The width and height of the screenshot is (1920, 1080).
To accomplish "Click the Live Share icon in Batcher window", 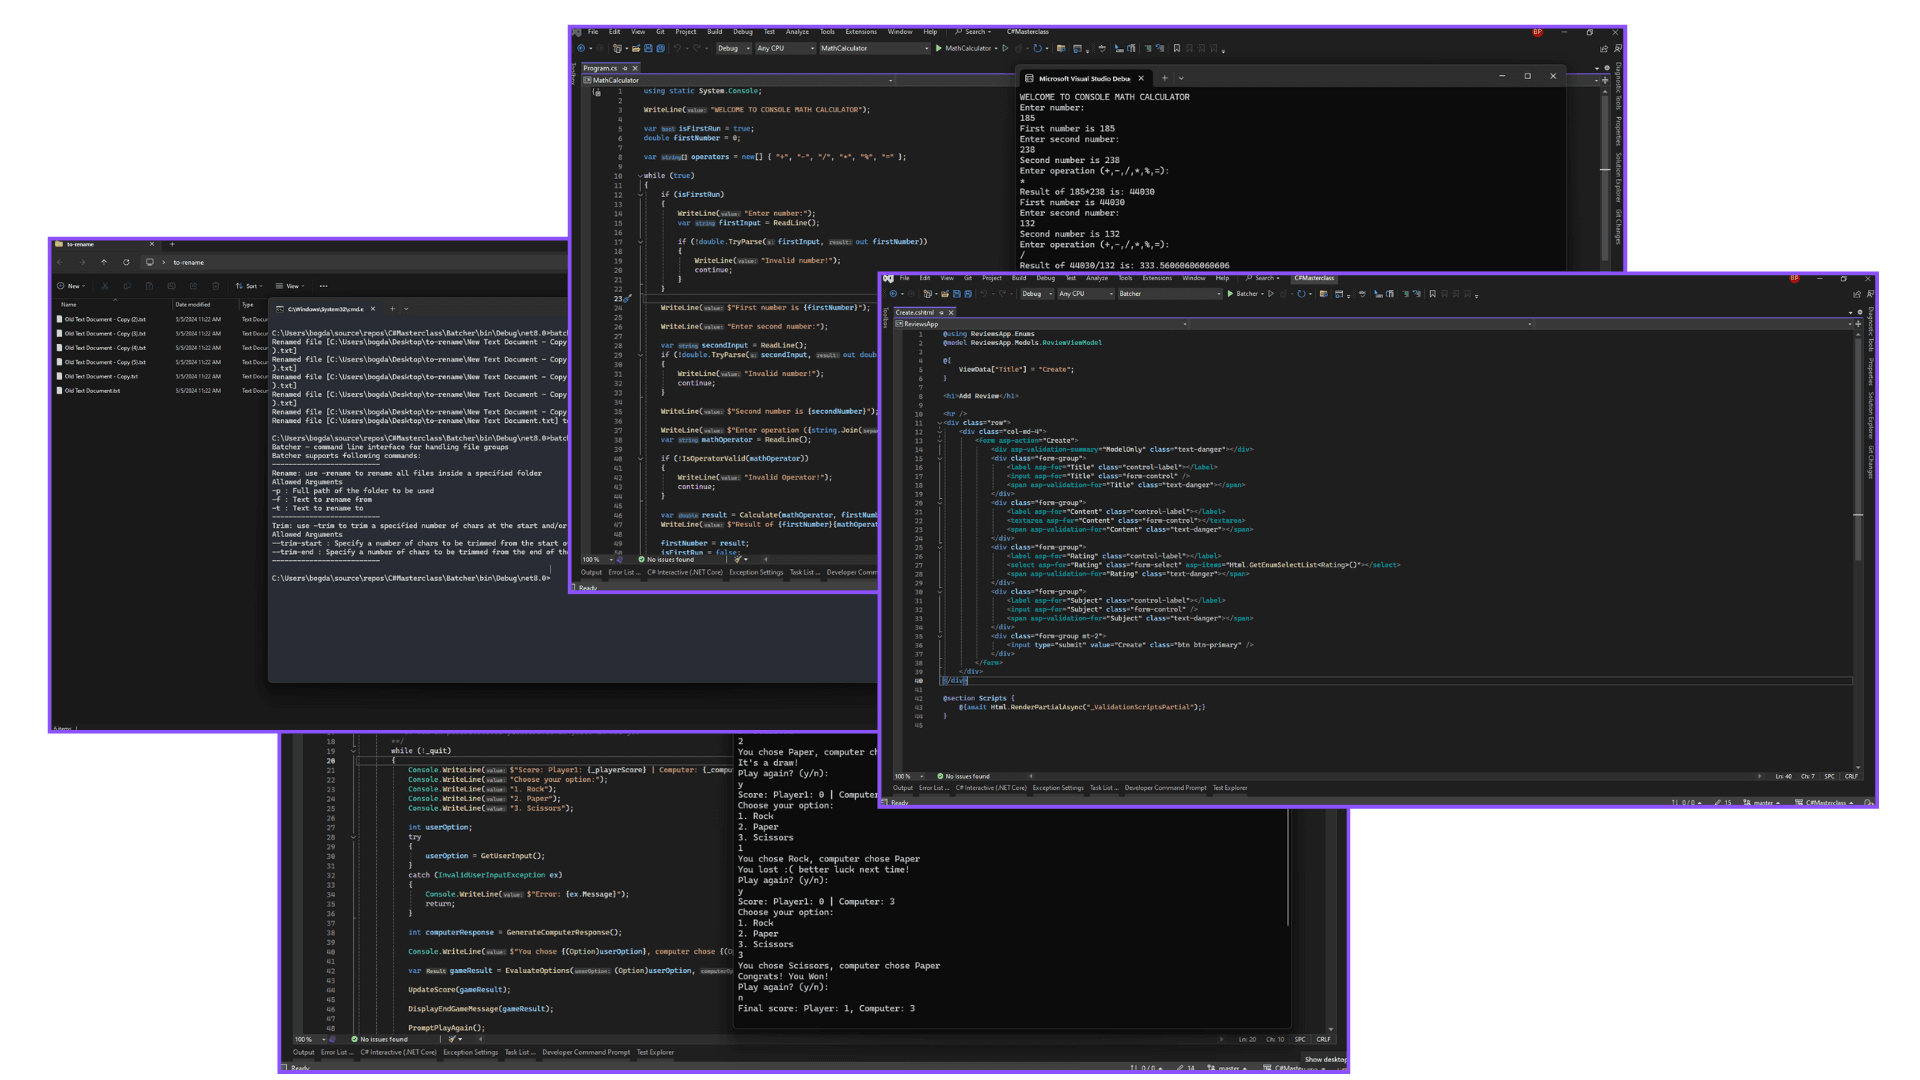I will (1857, 294).
